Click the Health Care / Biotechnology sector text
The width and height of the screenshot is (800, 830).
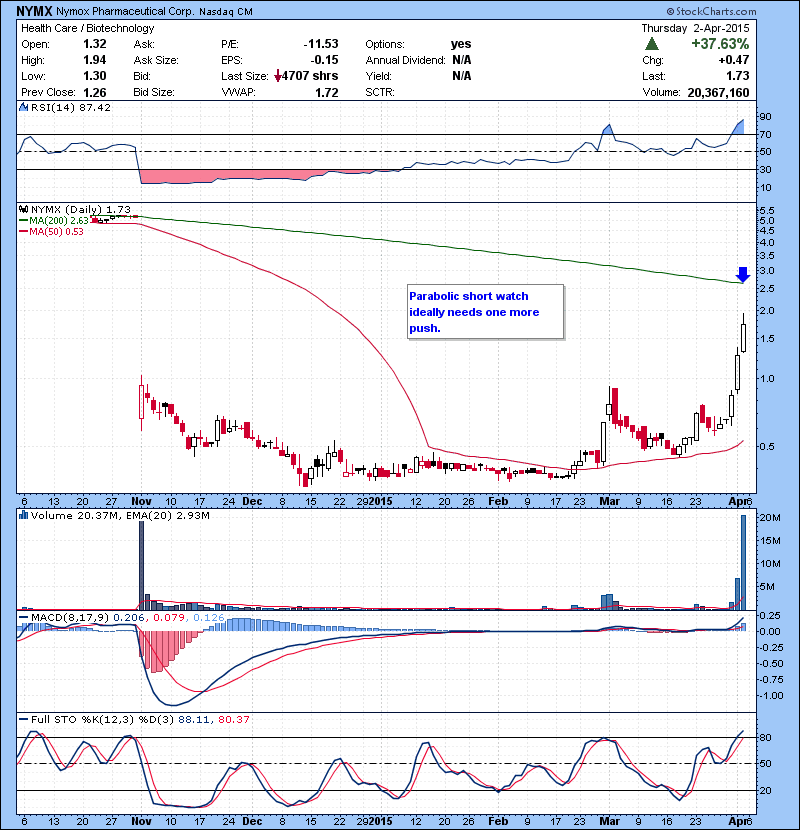[87, 28]
